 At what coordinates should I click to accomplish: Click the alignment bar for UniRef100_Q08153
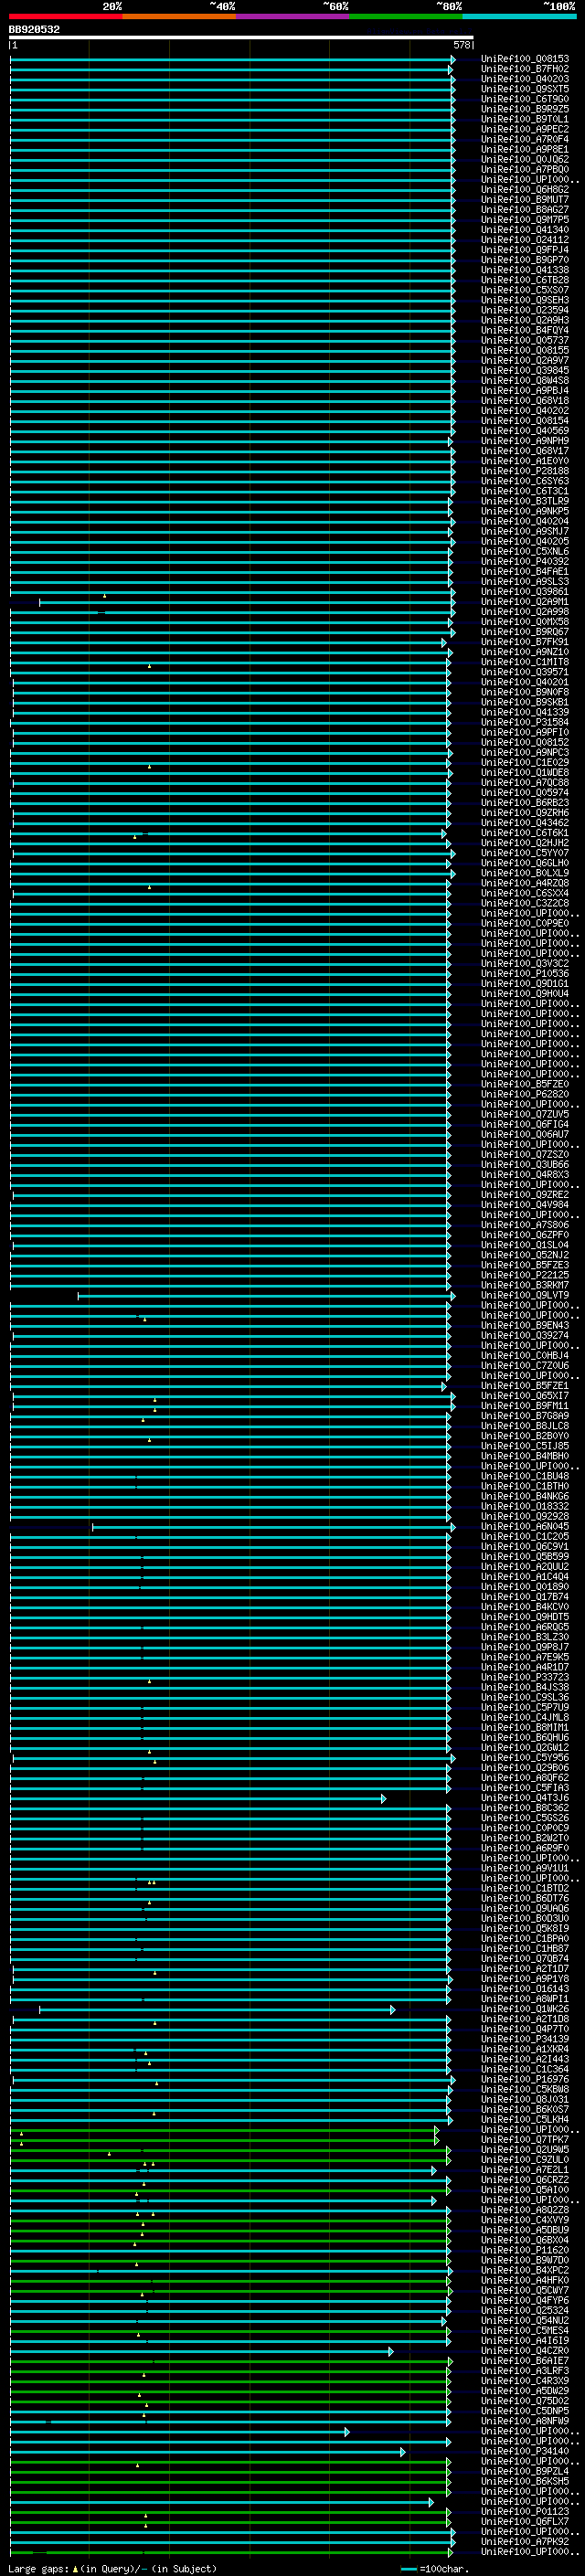coord(232,59)
